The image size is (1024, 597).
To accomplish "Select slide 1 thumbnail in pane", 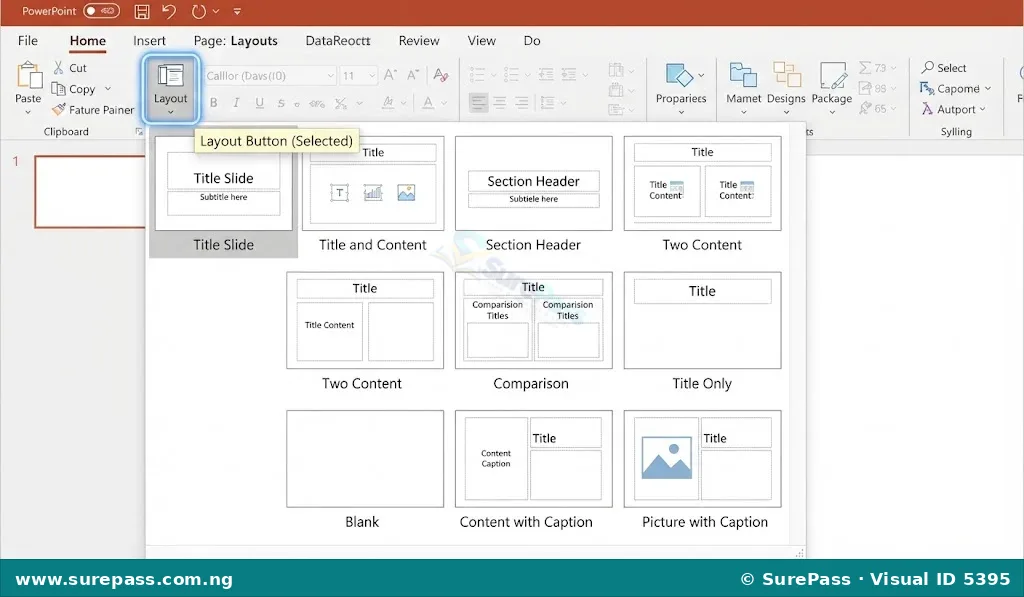I will 90,191.
